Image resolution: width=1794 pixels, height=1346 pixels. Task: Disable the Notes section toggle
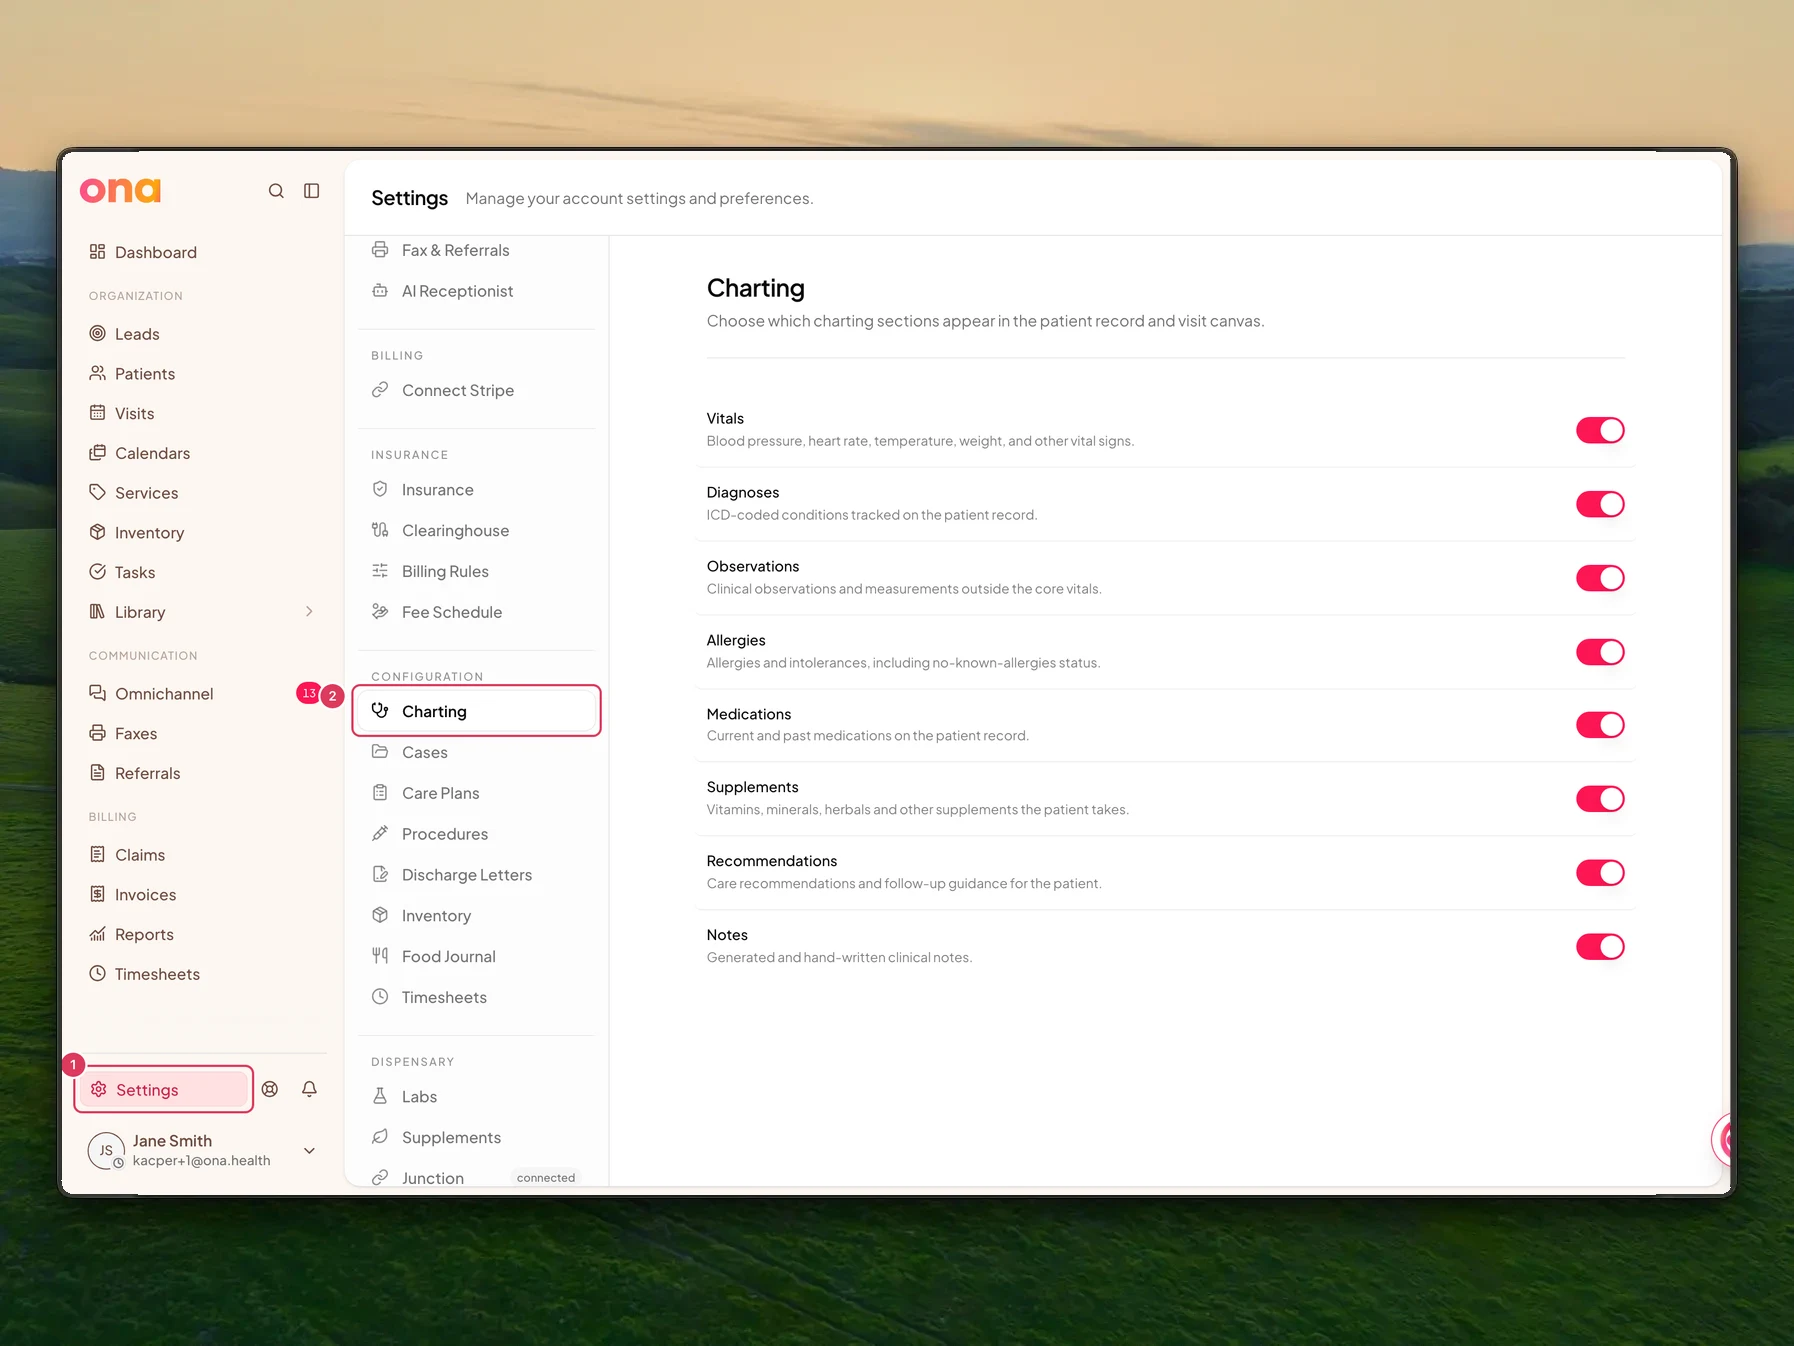(1600, 947)
